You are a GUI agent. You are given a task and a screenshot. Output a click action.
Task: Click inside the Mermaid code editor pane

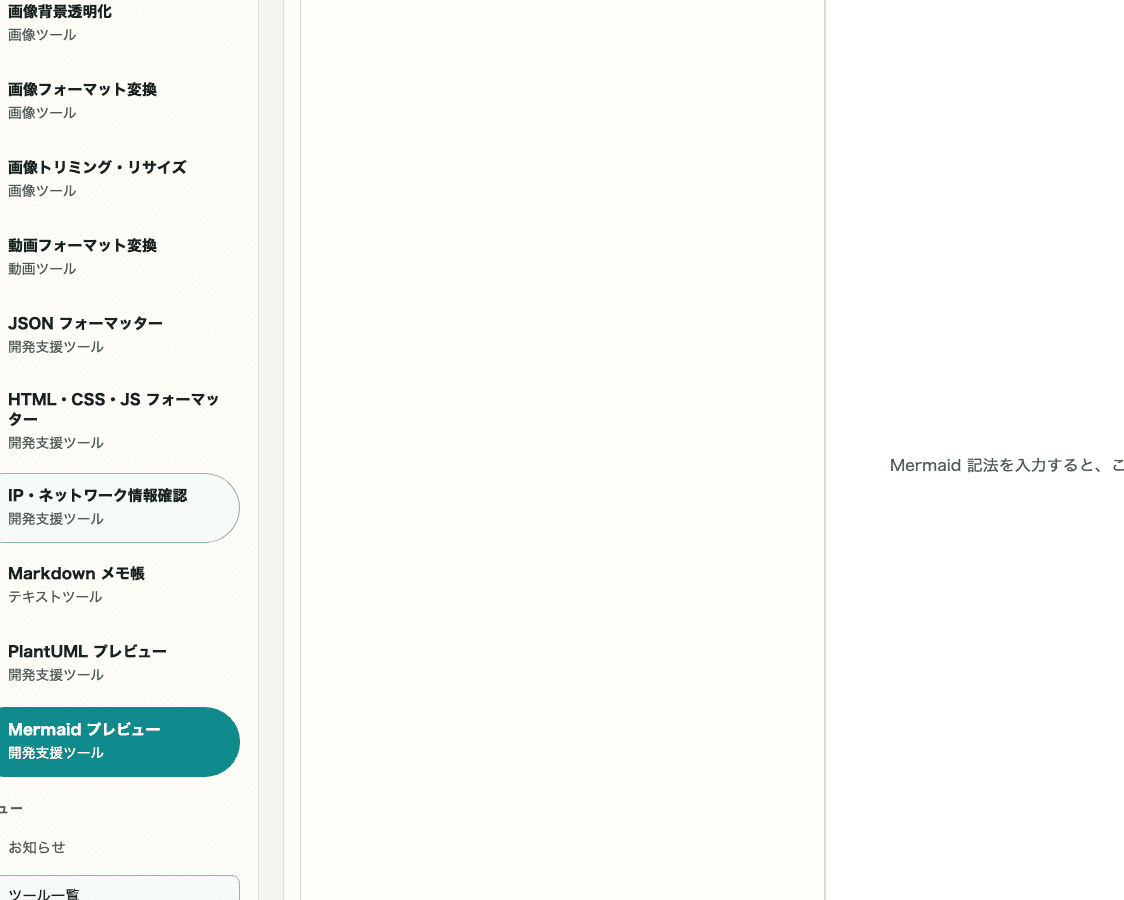(x=560, y=450)
